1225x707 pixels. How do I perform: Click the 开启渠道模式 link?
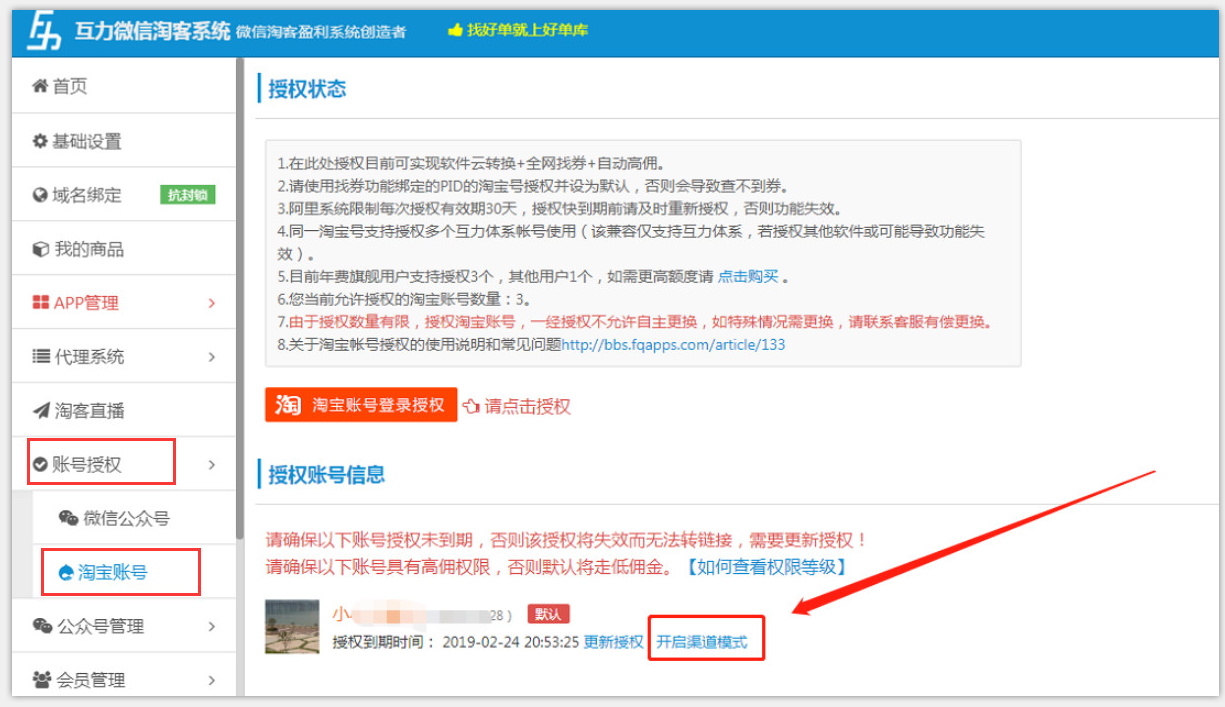point(702,642)
